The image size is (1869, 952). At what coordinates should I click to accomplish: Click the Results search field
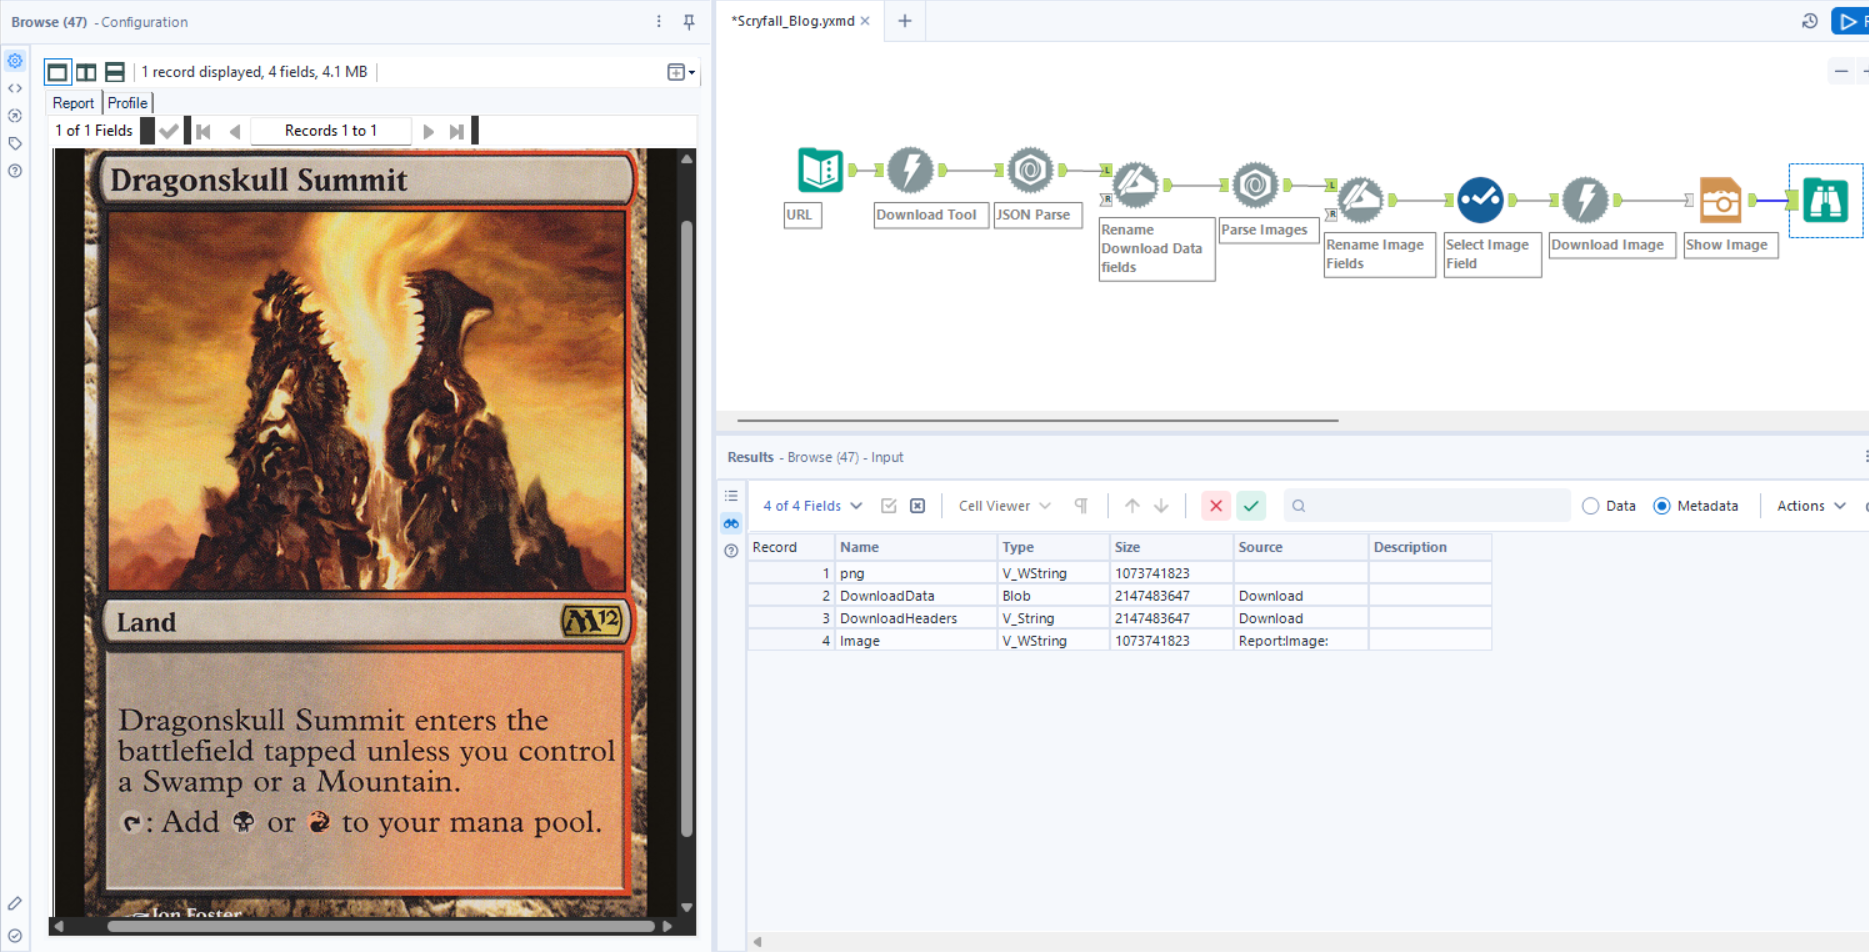[1426, 506]
